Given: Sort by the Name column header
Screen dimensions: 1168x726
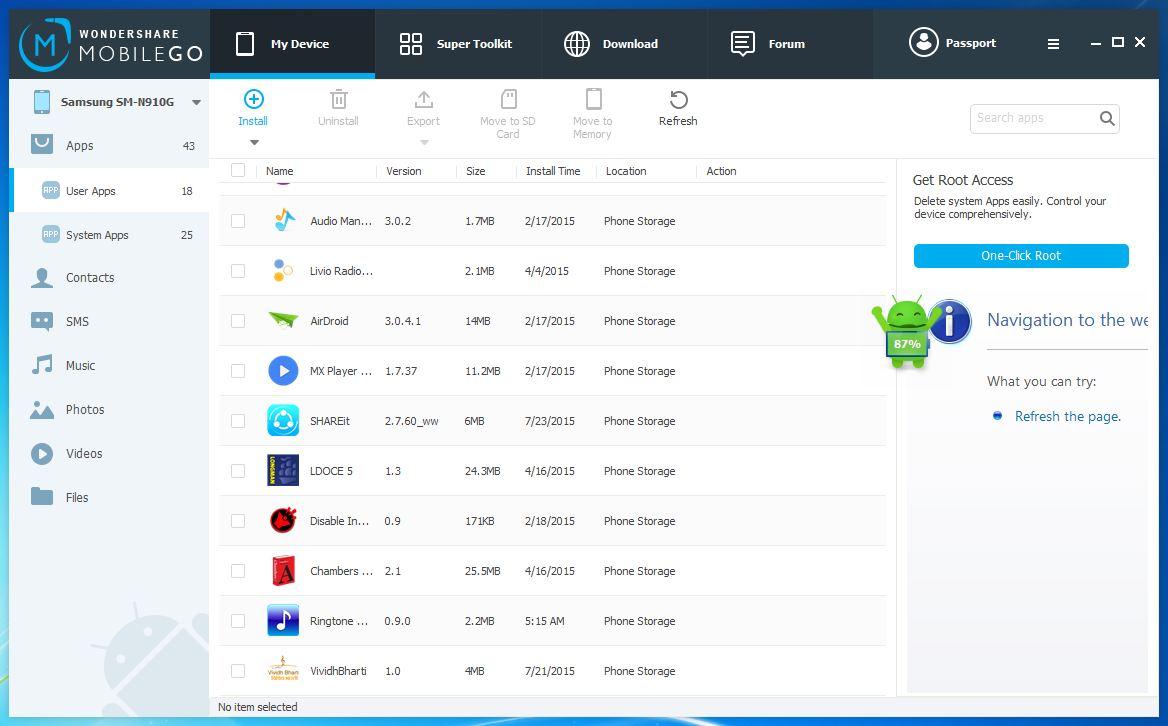Looking at the screenshot, I should pyautogui.click(x=279, y=171).
